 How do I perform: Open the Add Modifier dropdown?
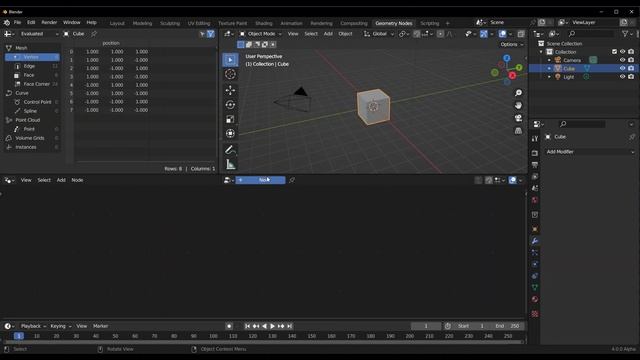[x=590, y=152]
